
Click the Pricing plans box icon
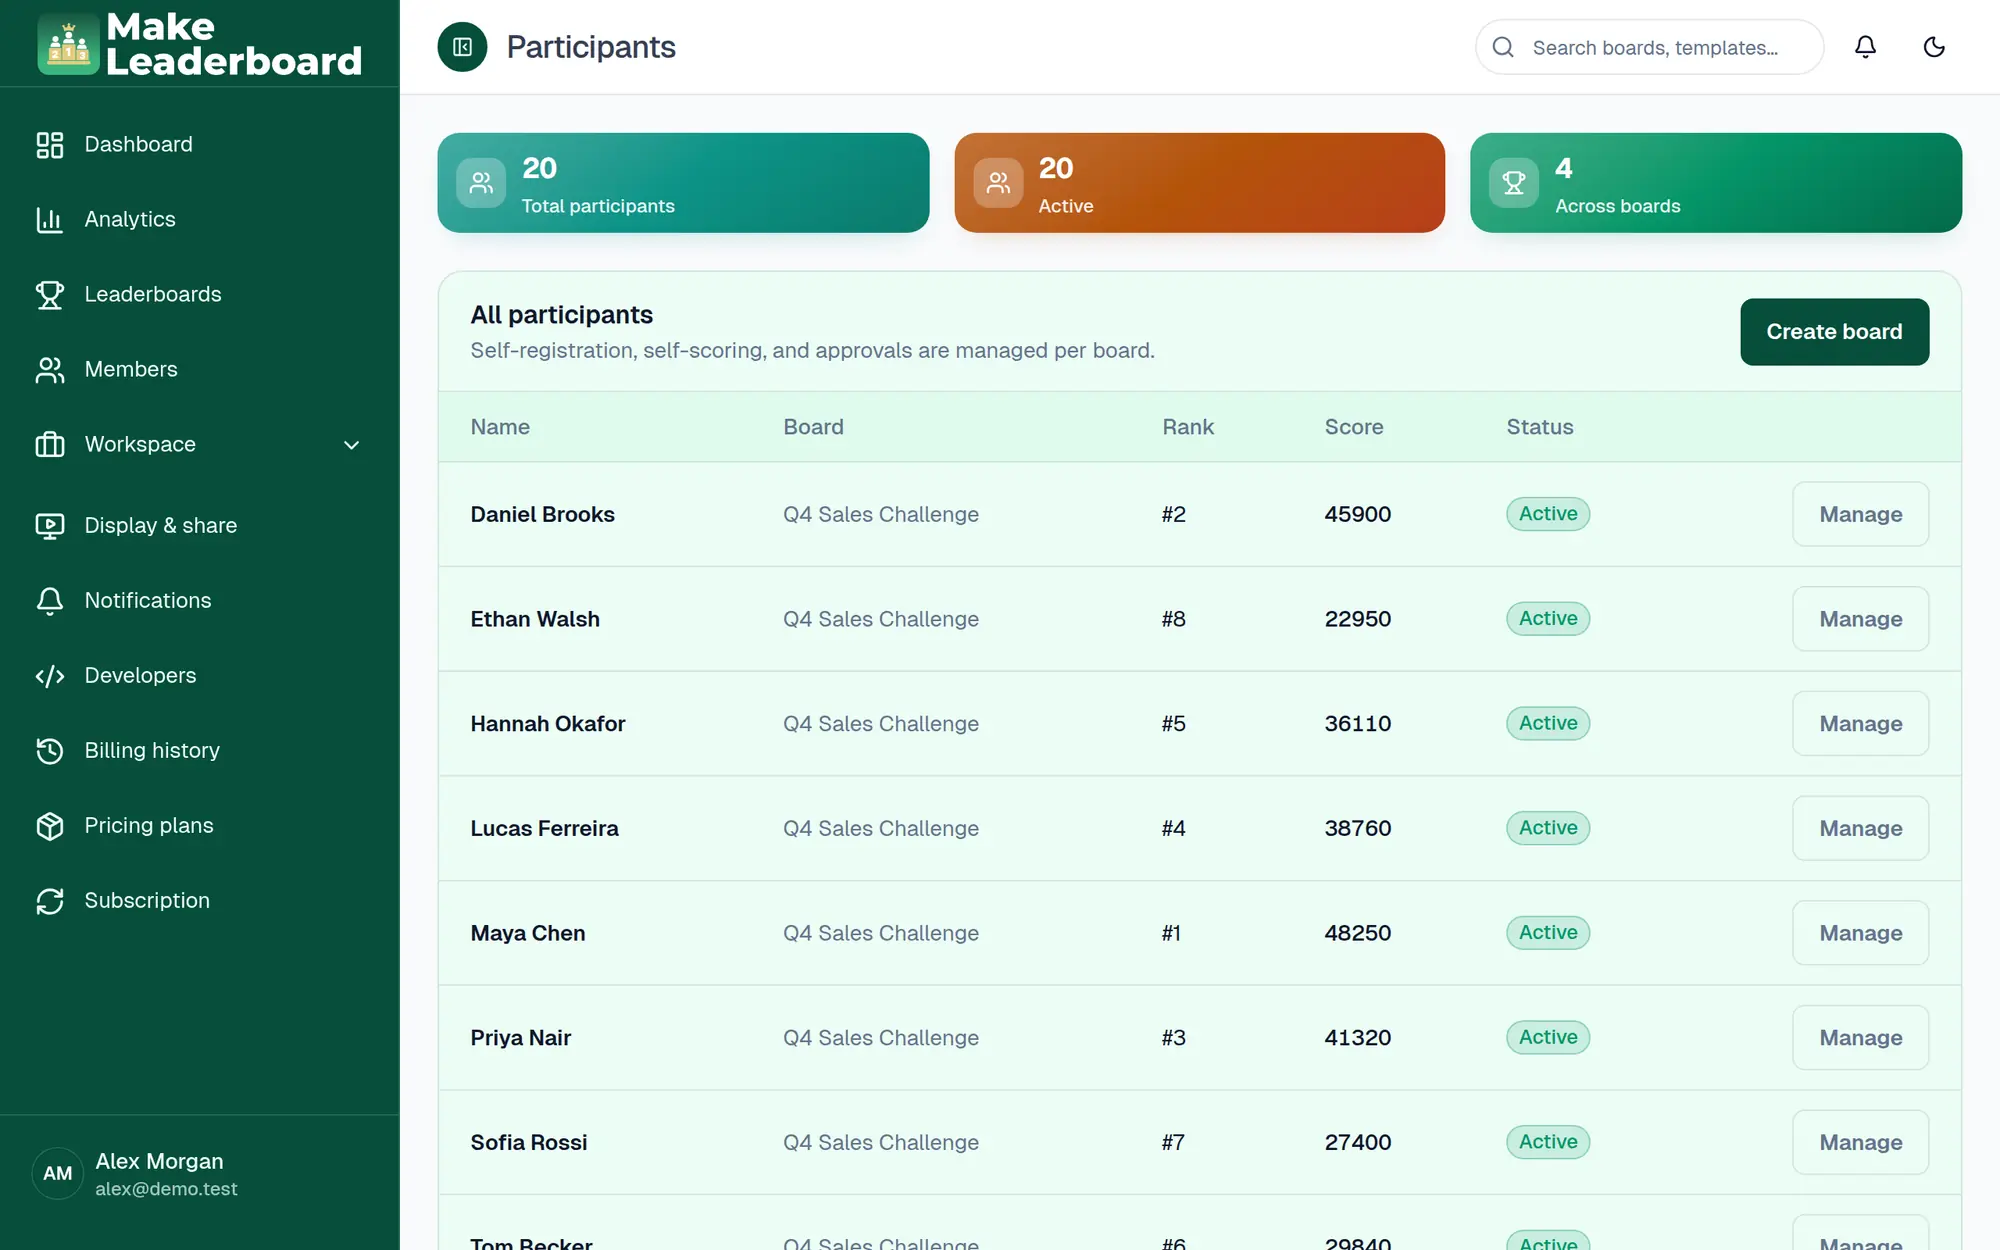[x=49, y=826]
